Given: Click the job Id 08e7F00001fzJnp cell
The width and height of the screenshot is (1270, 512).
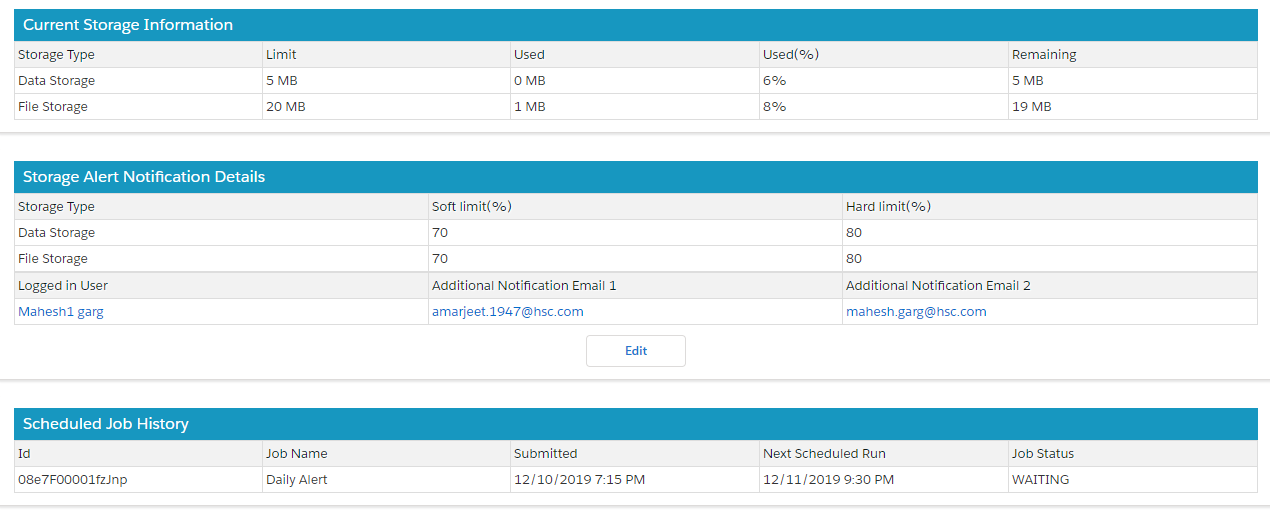Looking at the screenshot, I should (x=73, y=480).
